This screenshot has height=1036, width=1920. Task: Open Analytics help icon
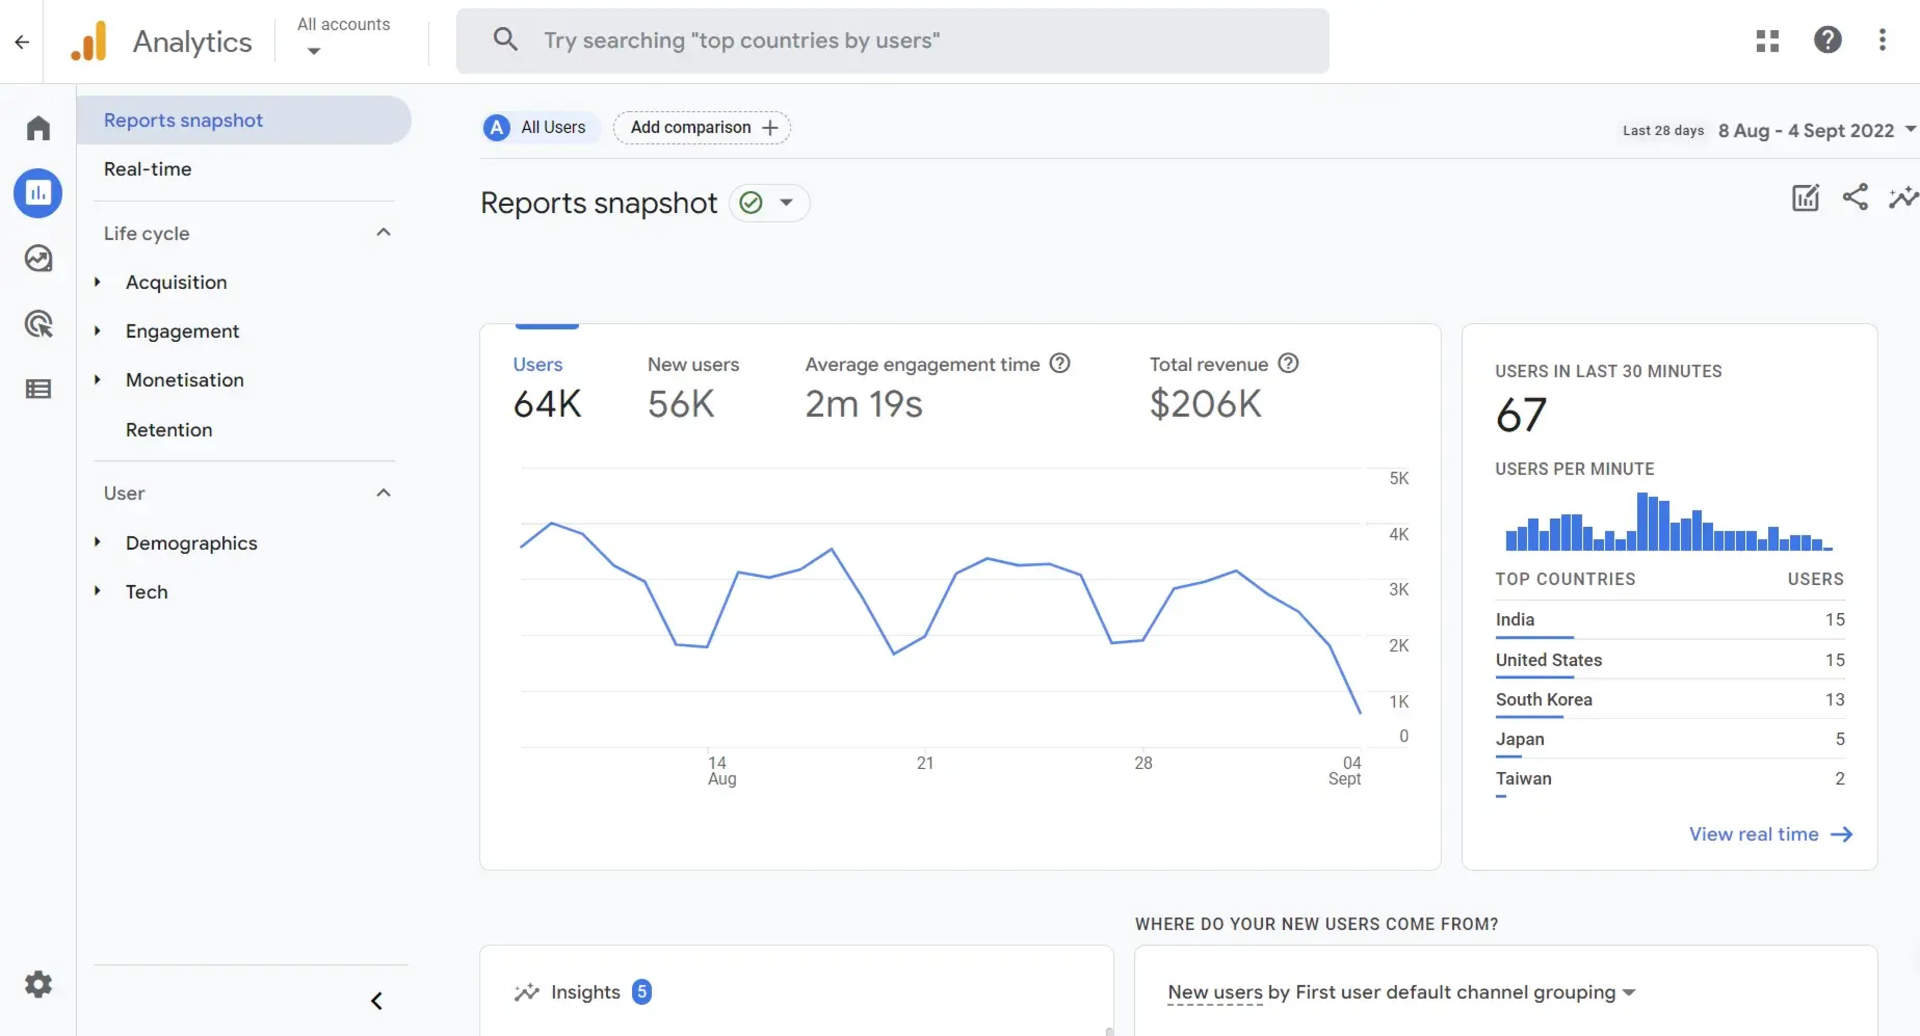coord(1827,40)
